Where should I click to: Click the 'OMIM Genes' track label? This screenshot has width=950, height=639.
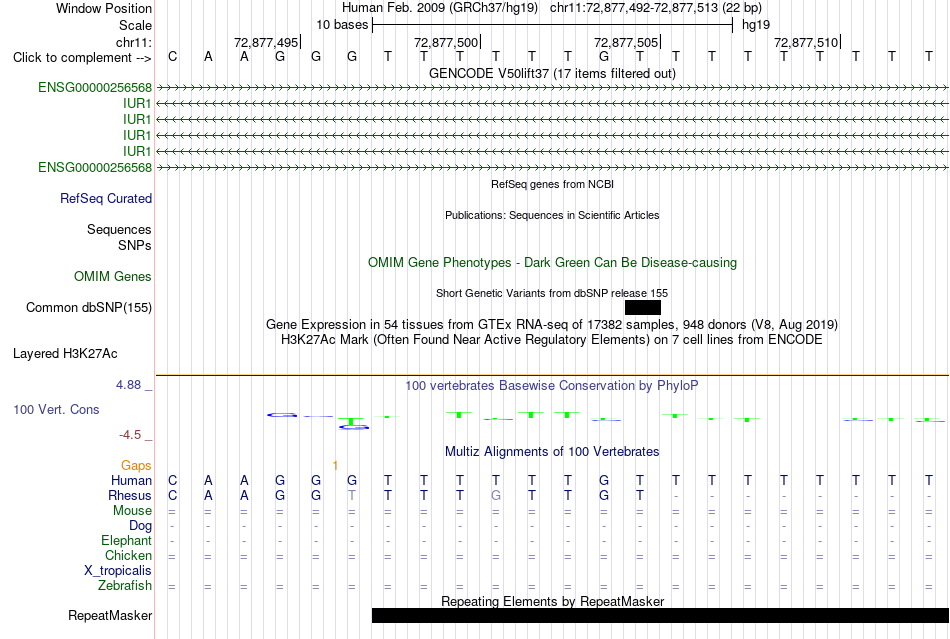[113, 277]
